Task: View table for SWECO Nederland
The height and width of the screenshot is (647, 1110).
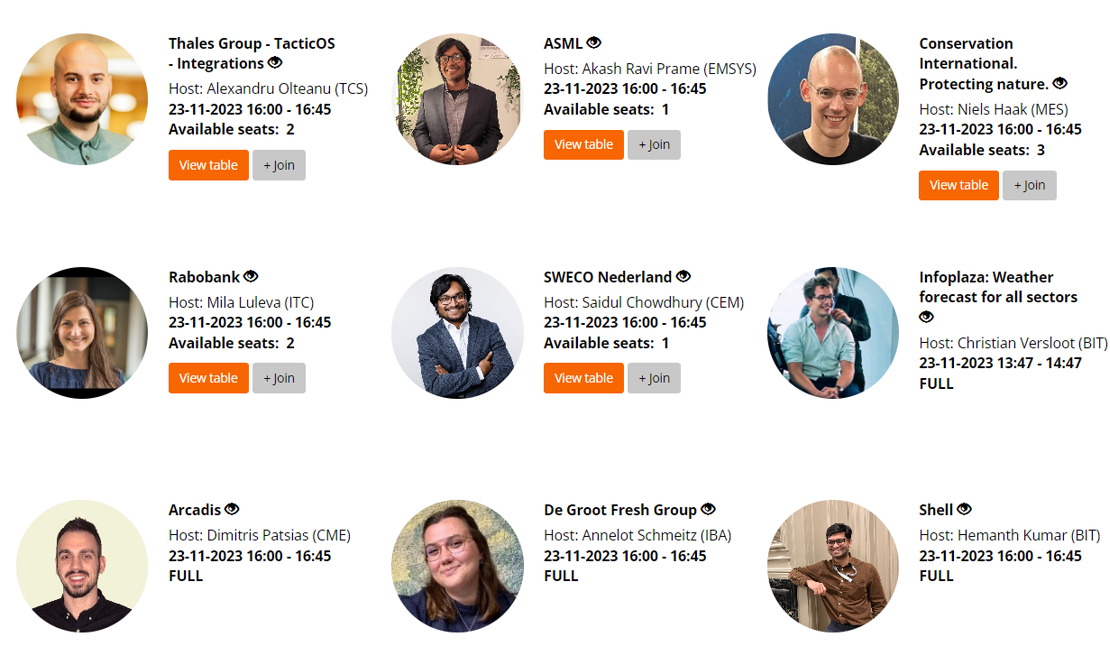Action: click(x=583, y=378)
